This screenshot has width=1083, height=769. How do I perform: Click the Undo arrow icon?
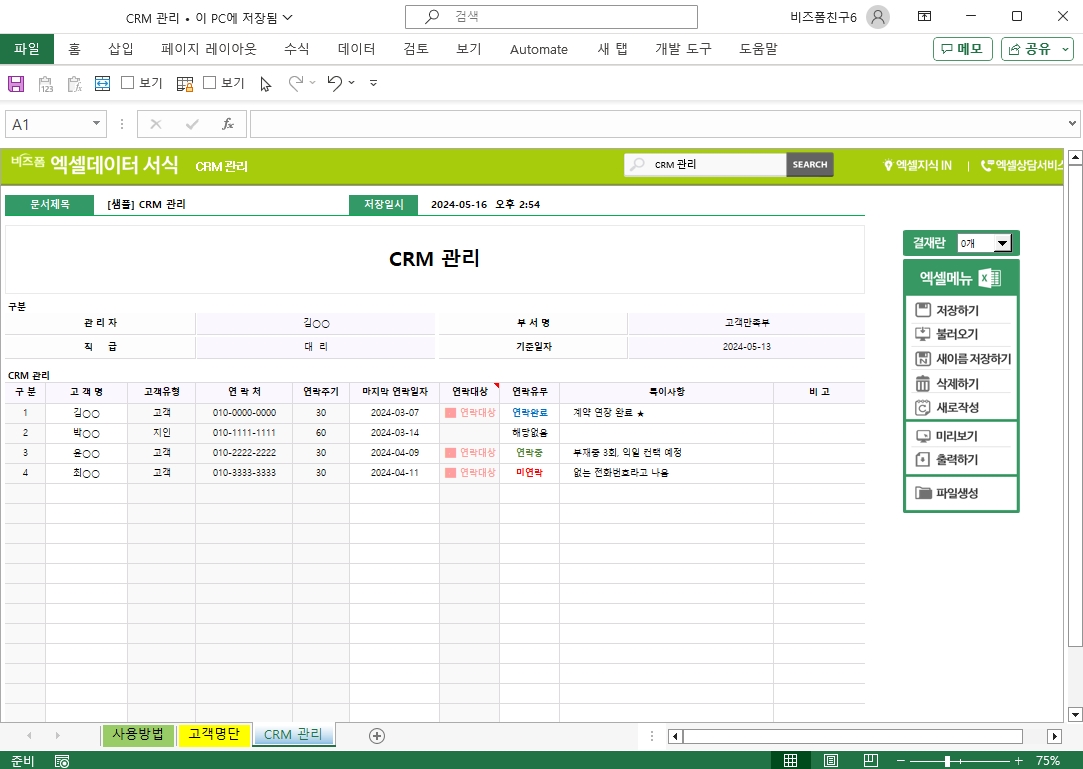[335, 84]
